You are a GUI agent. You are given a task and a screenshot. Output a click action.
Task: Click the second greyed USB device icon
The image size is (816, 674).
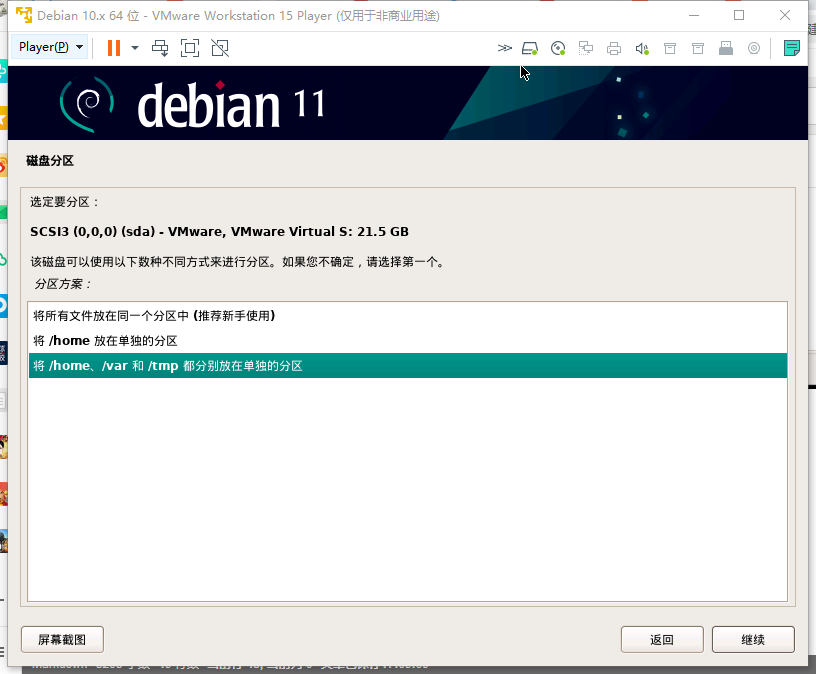pos(698,48)
